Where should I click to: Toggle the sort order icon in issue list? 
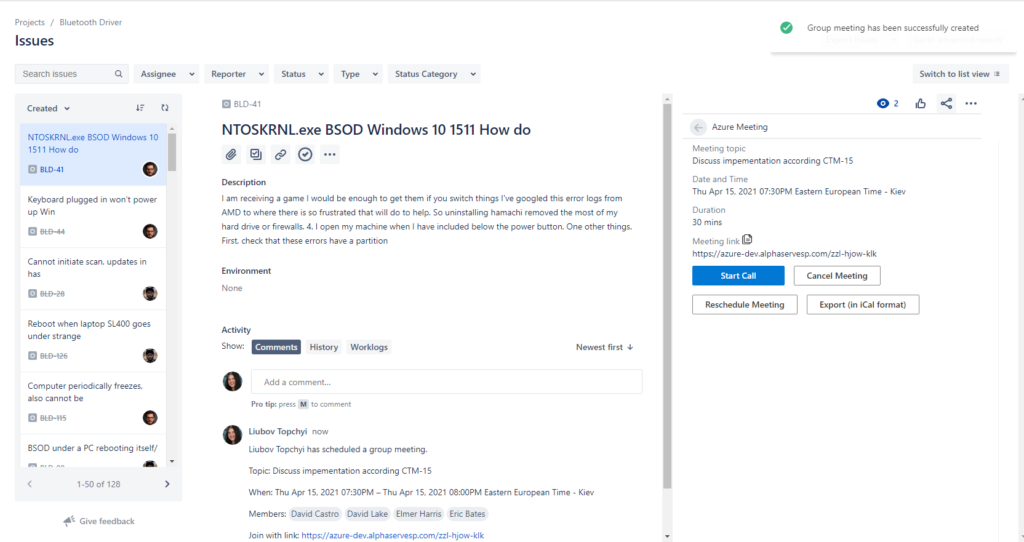coord(140,108)
